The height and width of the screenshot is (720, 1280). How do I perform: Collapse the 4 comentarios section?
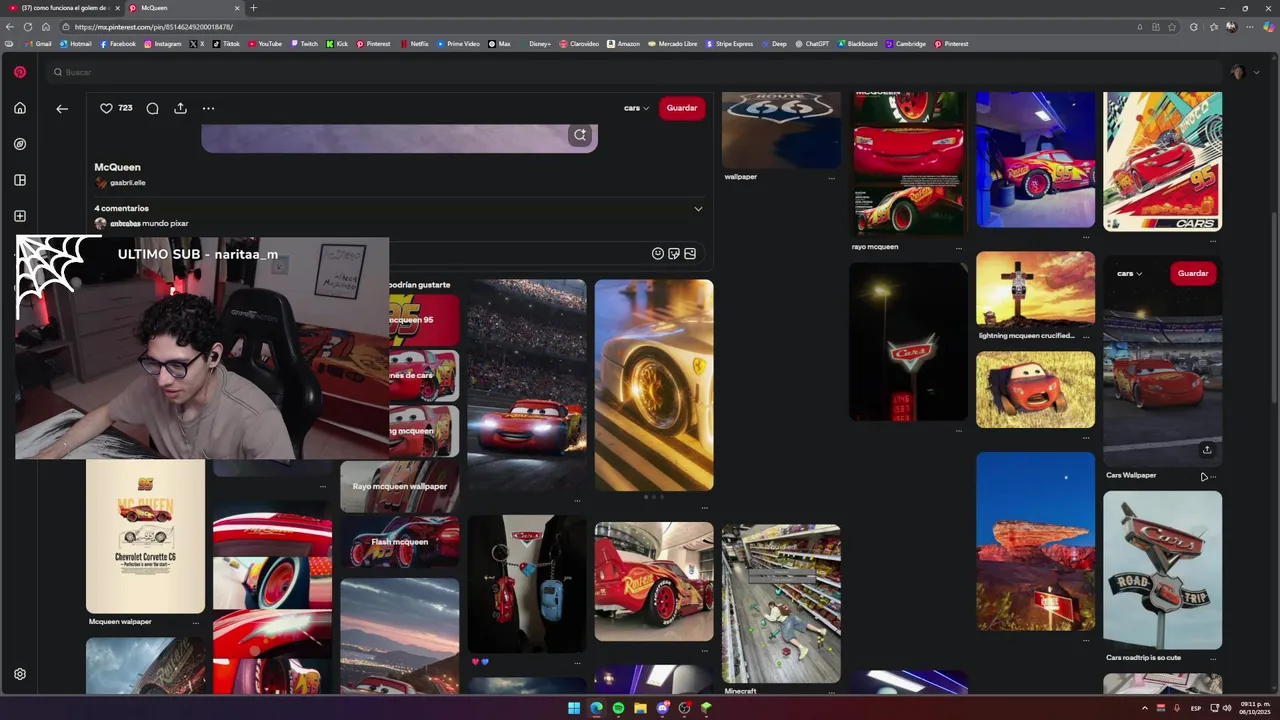click(x=698, y=209)
